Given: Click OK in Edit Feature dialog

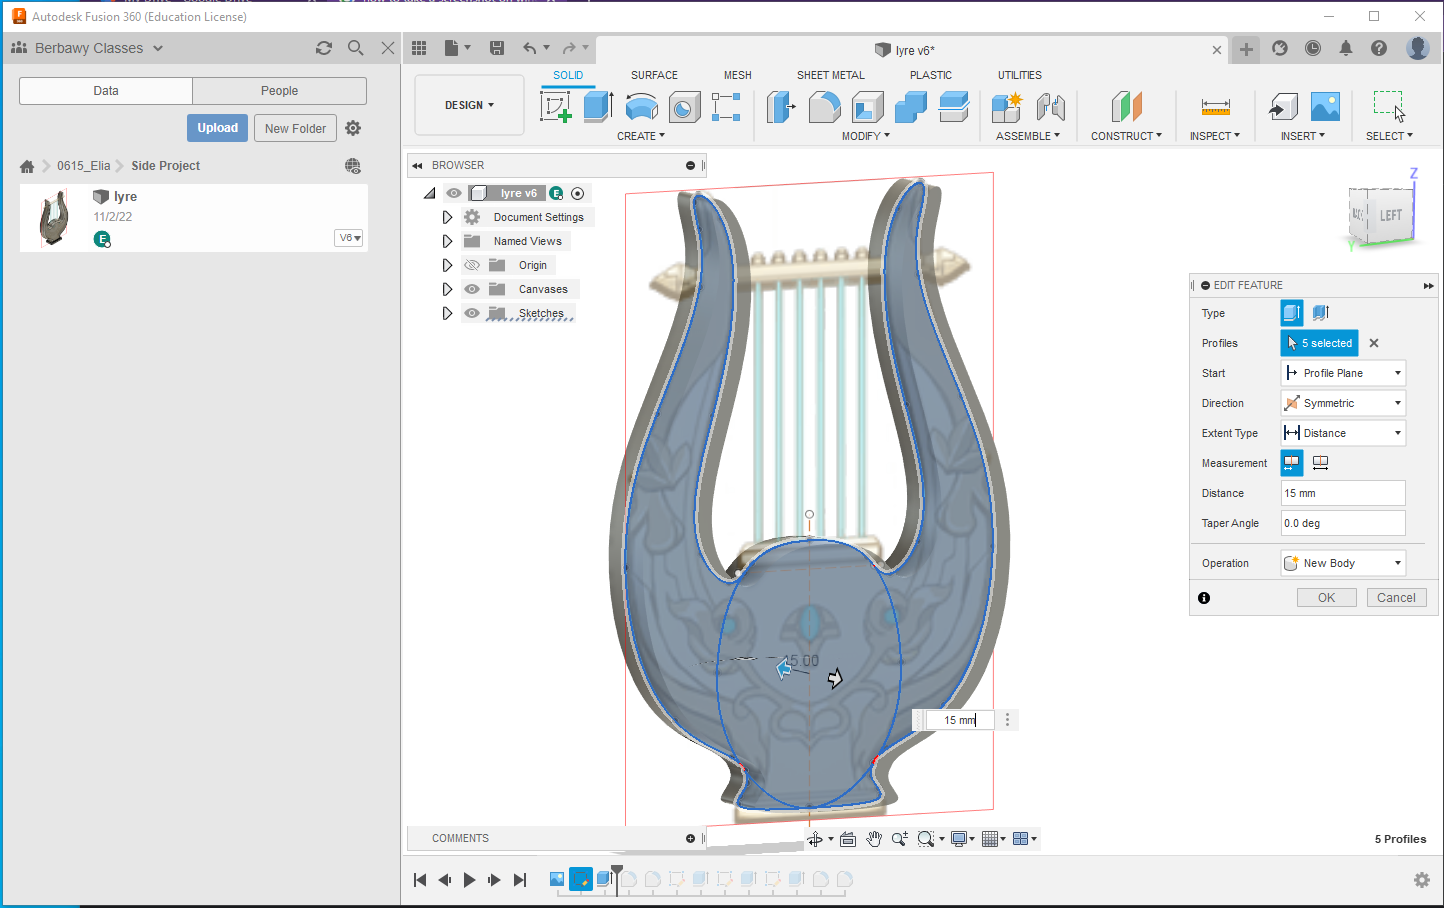Looking at the screenshot, I should point(1326,597).
